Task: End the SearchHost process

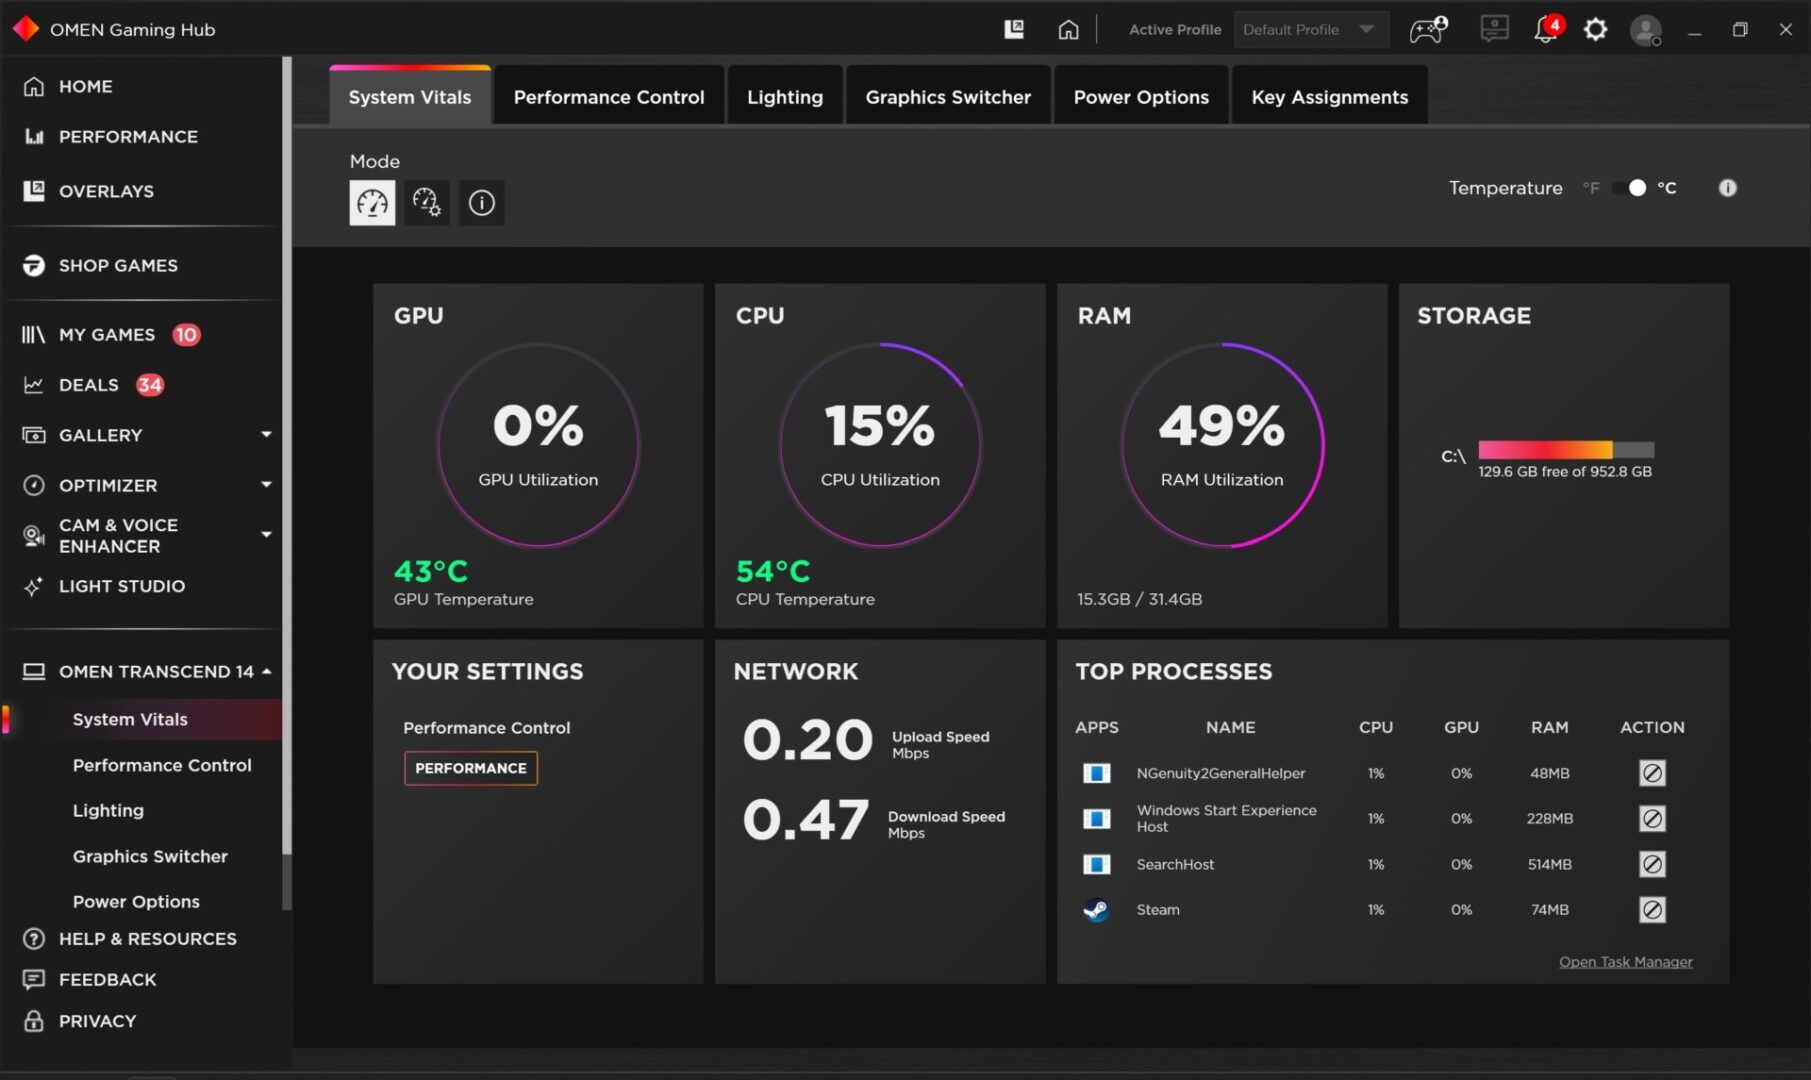Action: click(1652, 864)
